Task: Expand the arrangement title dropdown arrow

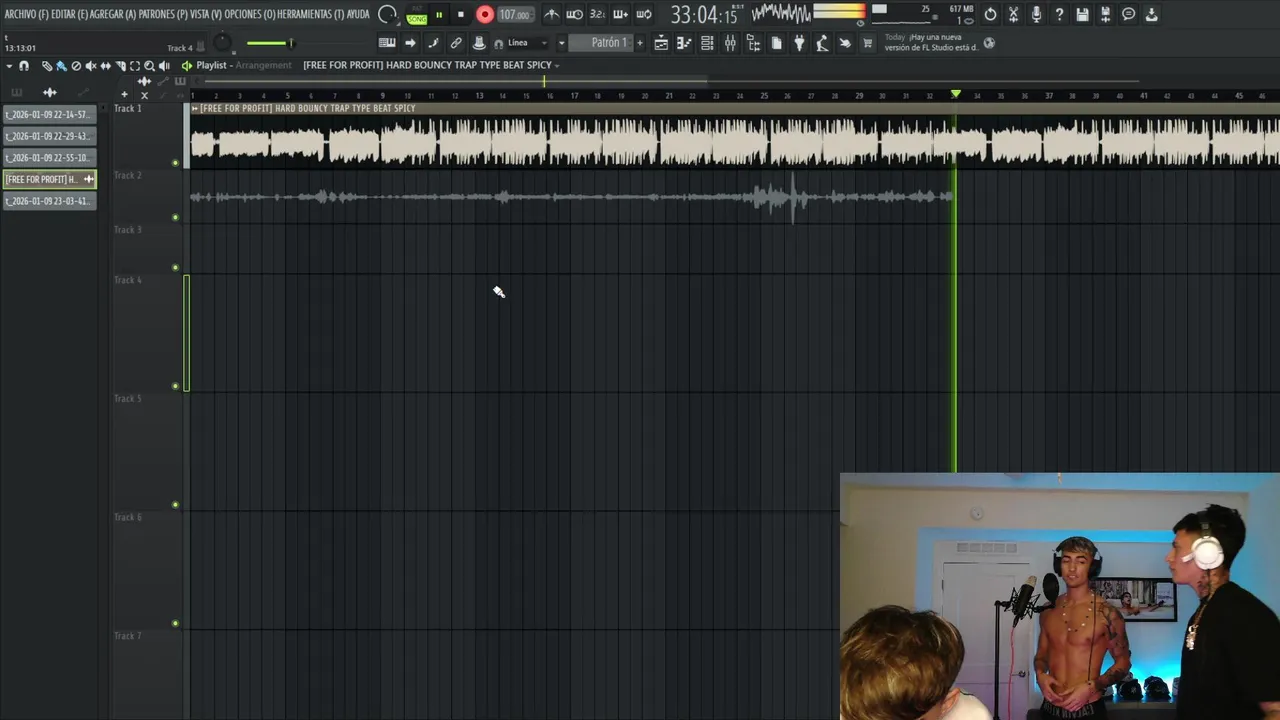Action: pos(556,65)
